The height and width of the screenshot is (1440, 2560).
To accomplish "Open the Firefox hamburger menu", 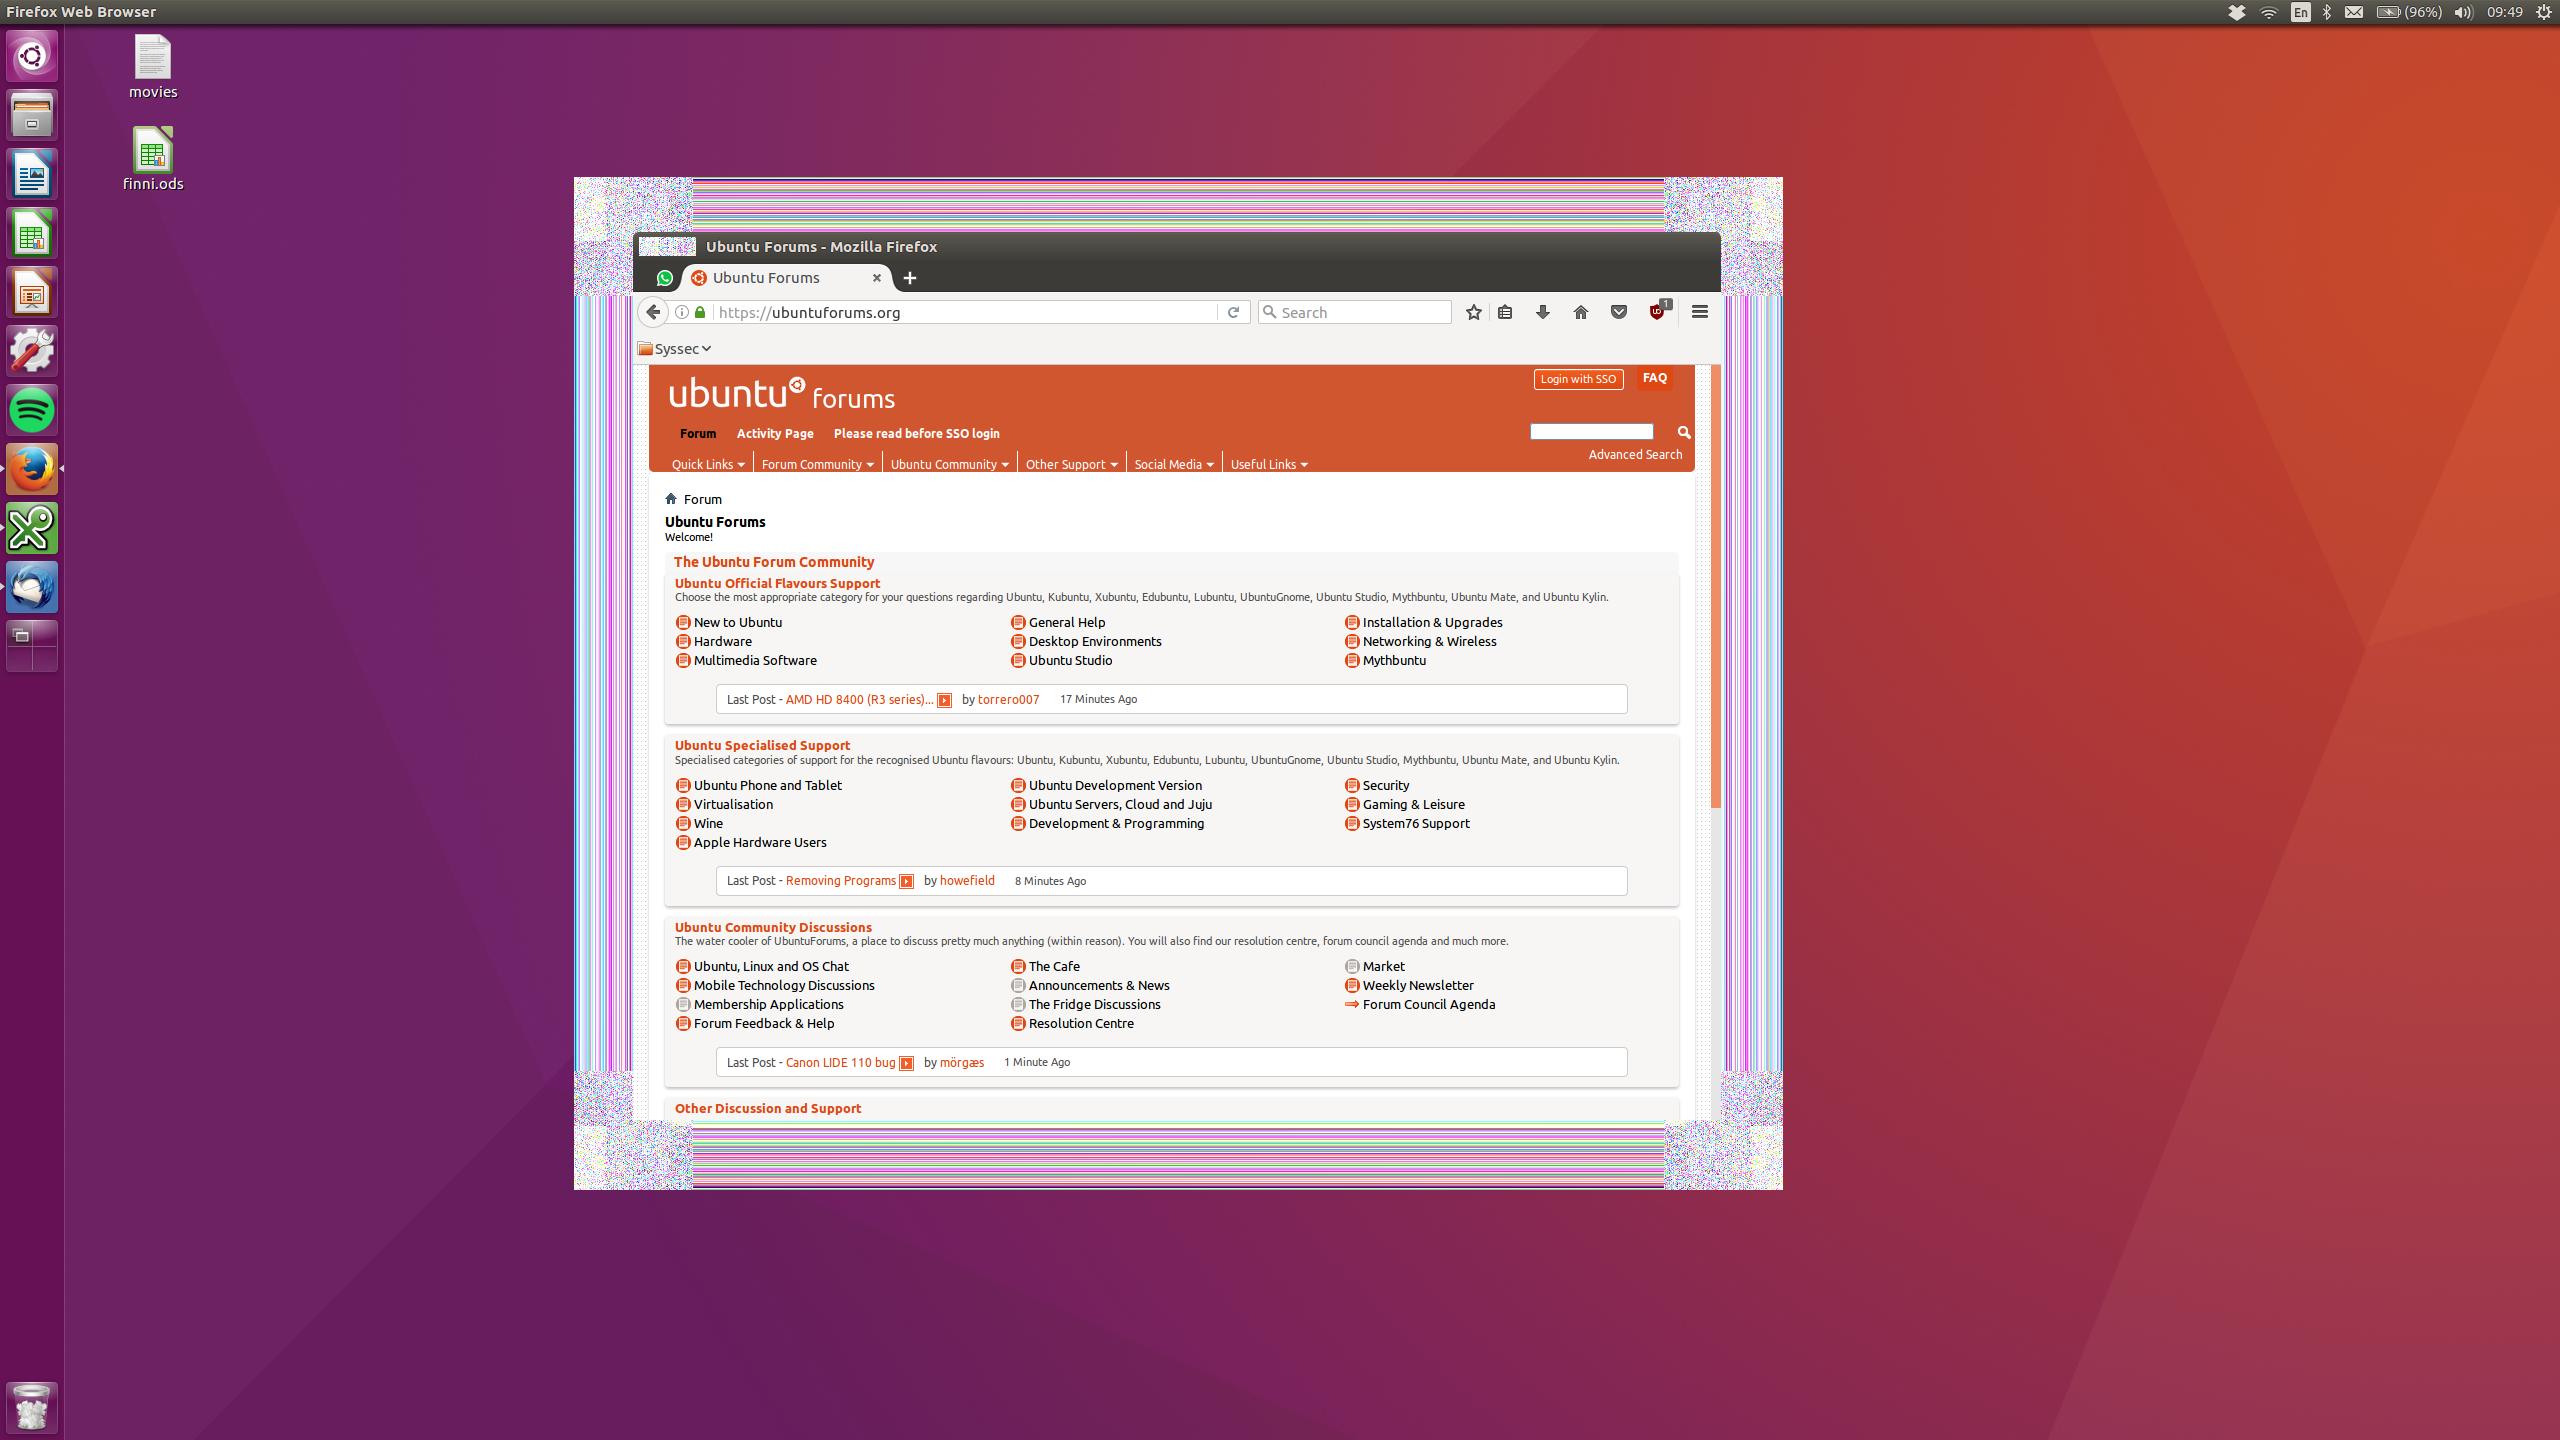I will point(1700,312).
